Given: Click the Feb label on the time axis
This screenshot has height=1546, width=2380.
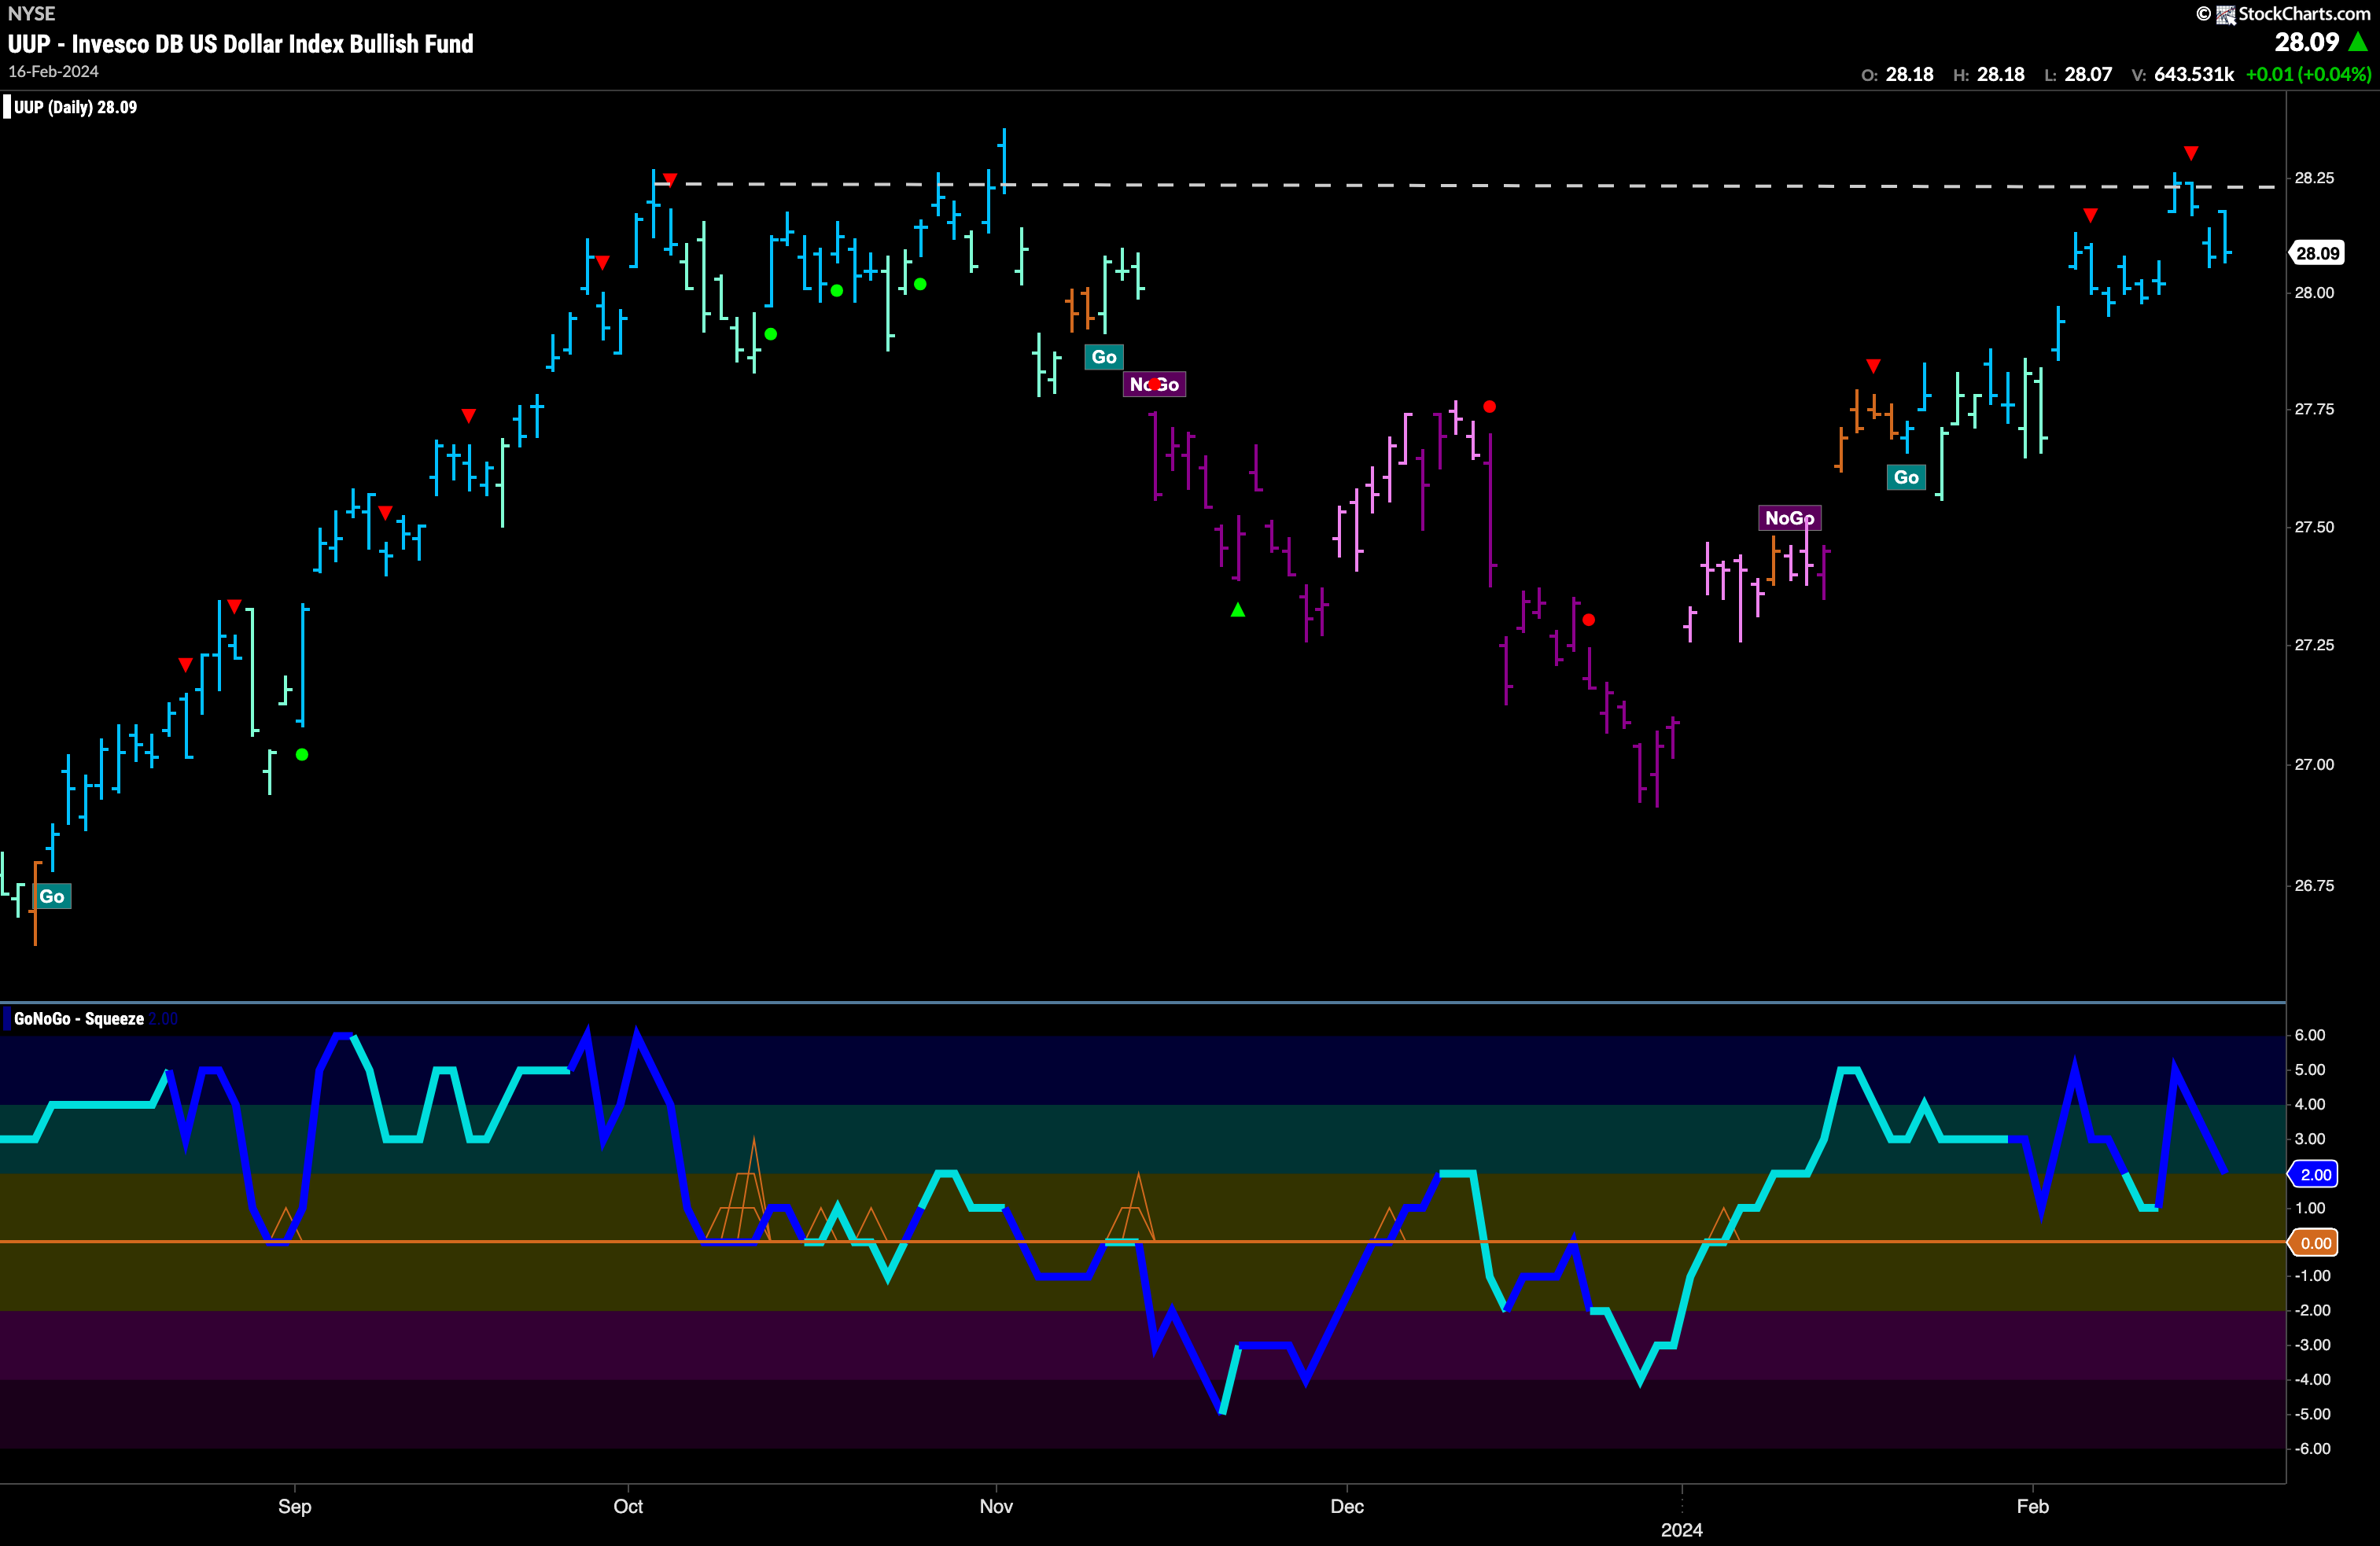Looking at the screenshot, I should pos(2033,1507).
